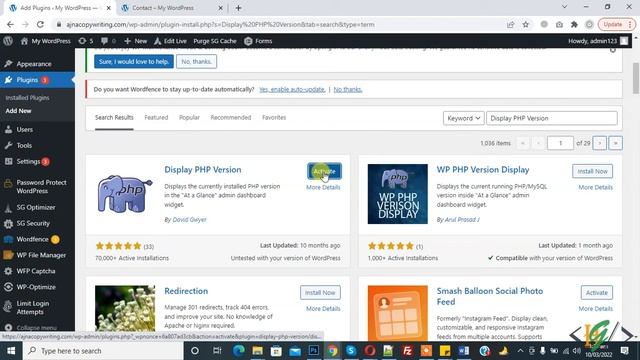640x360 pixels.
Task: Go to Installed Plugins submenu
Action: click(x=27, y=98)
